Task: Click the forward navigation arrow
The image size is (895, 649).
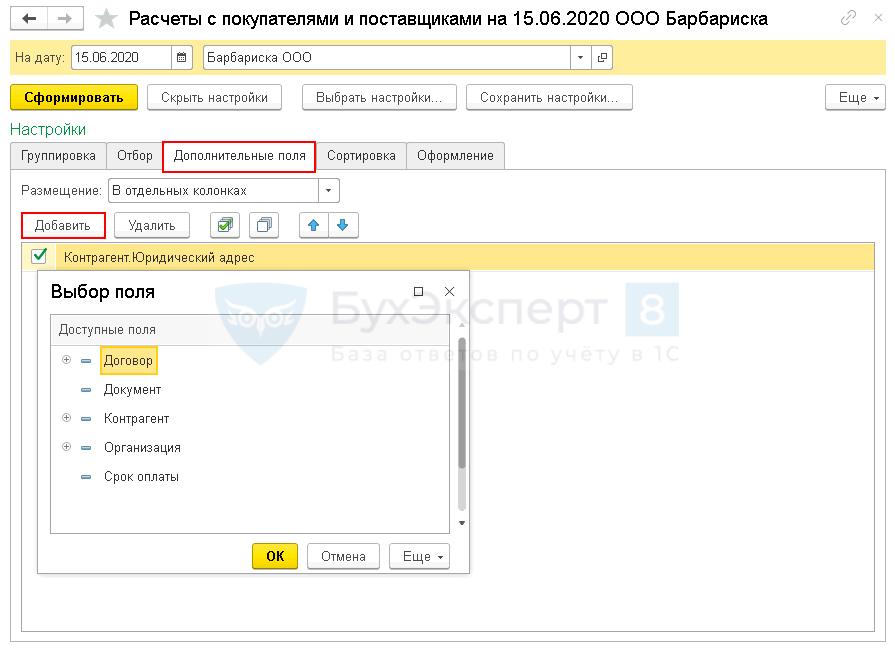Action: [64, 19]
